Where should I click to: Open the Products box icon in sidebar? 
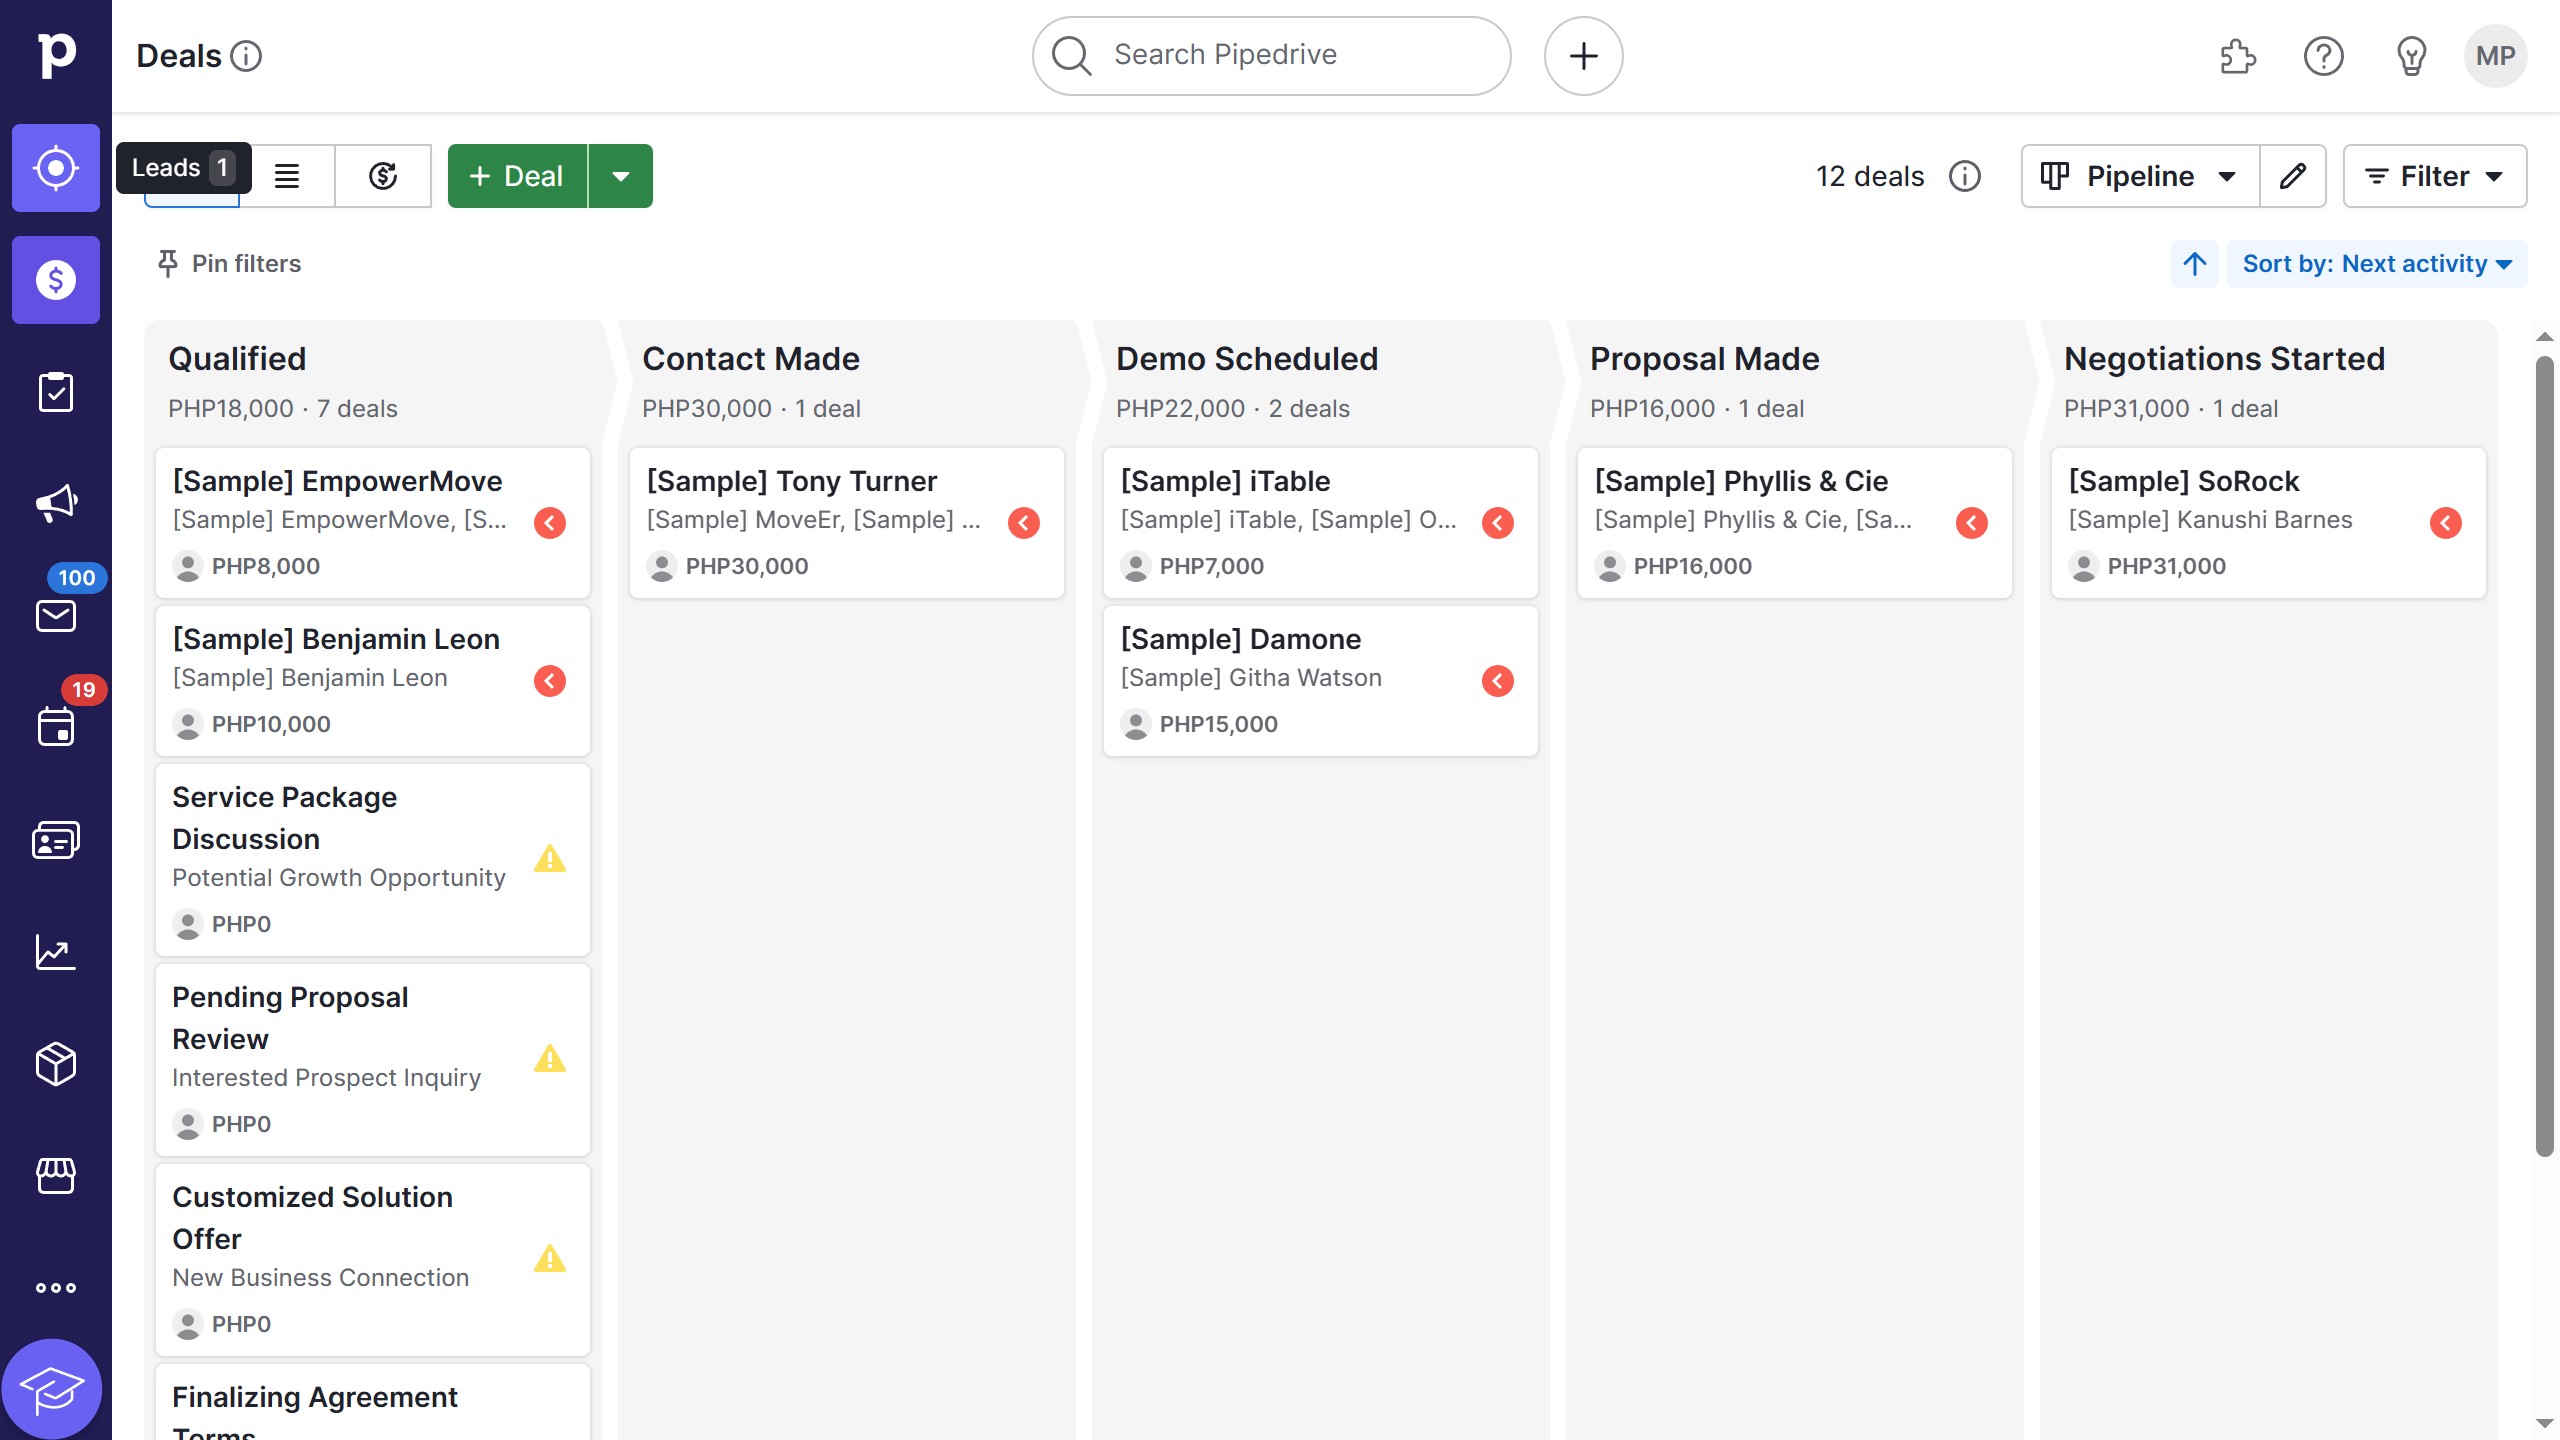55,1063
